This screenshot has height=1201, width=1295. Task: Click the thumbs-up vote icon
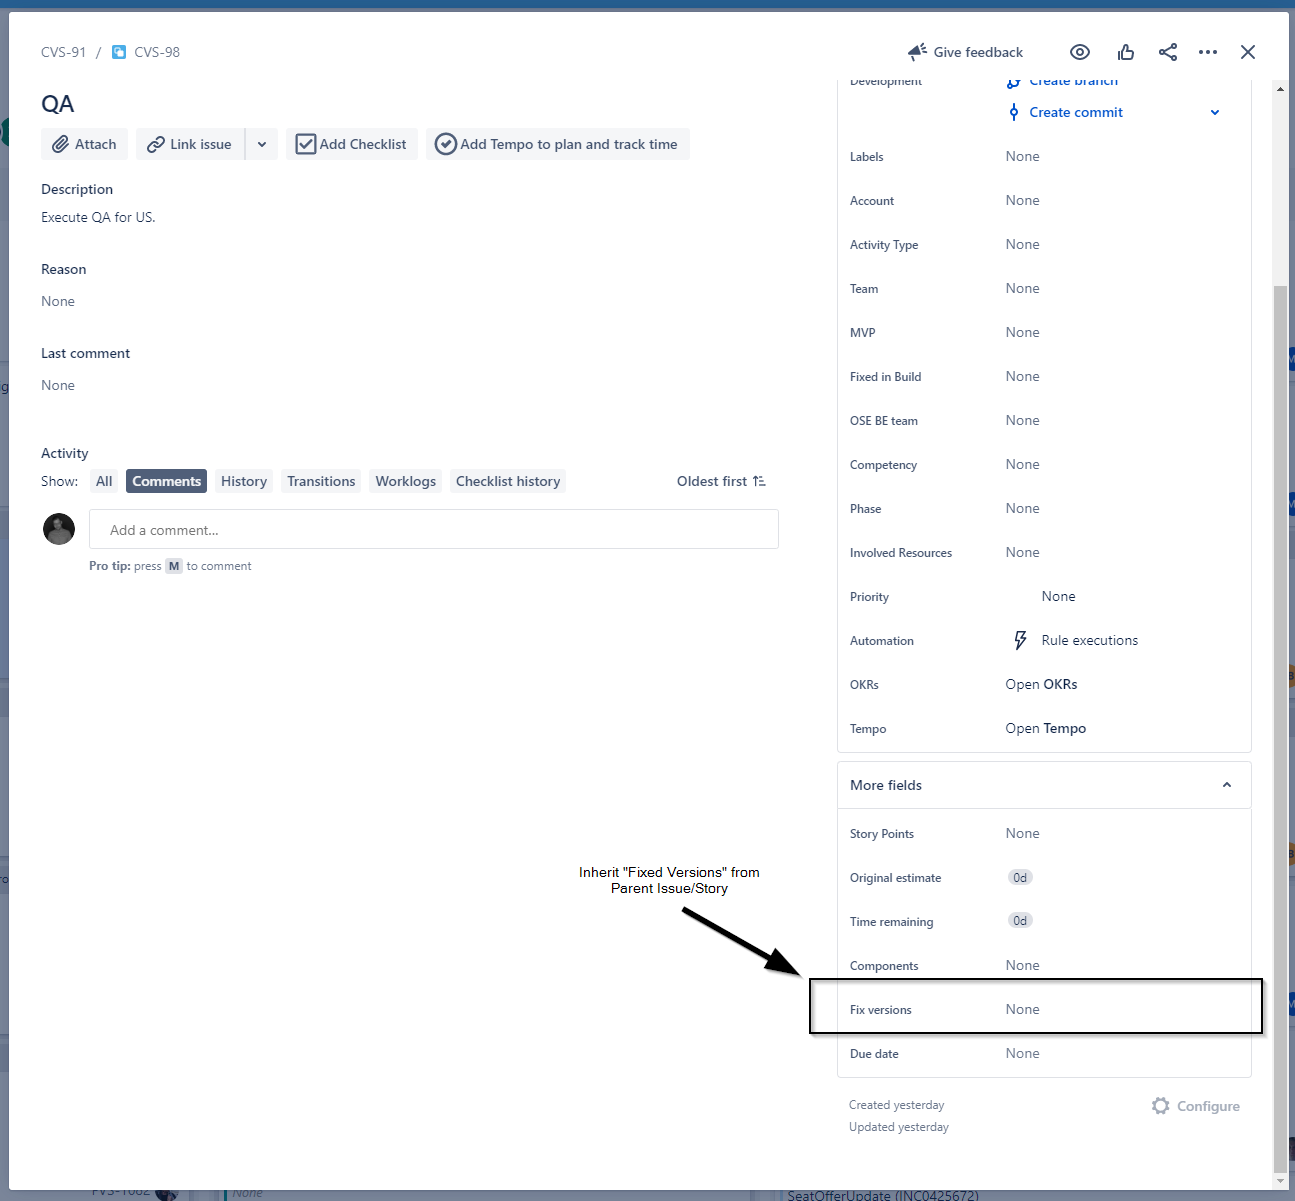1126,52
